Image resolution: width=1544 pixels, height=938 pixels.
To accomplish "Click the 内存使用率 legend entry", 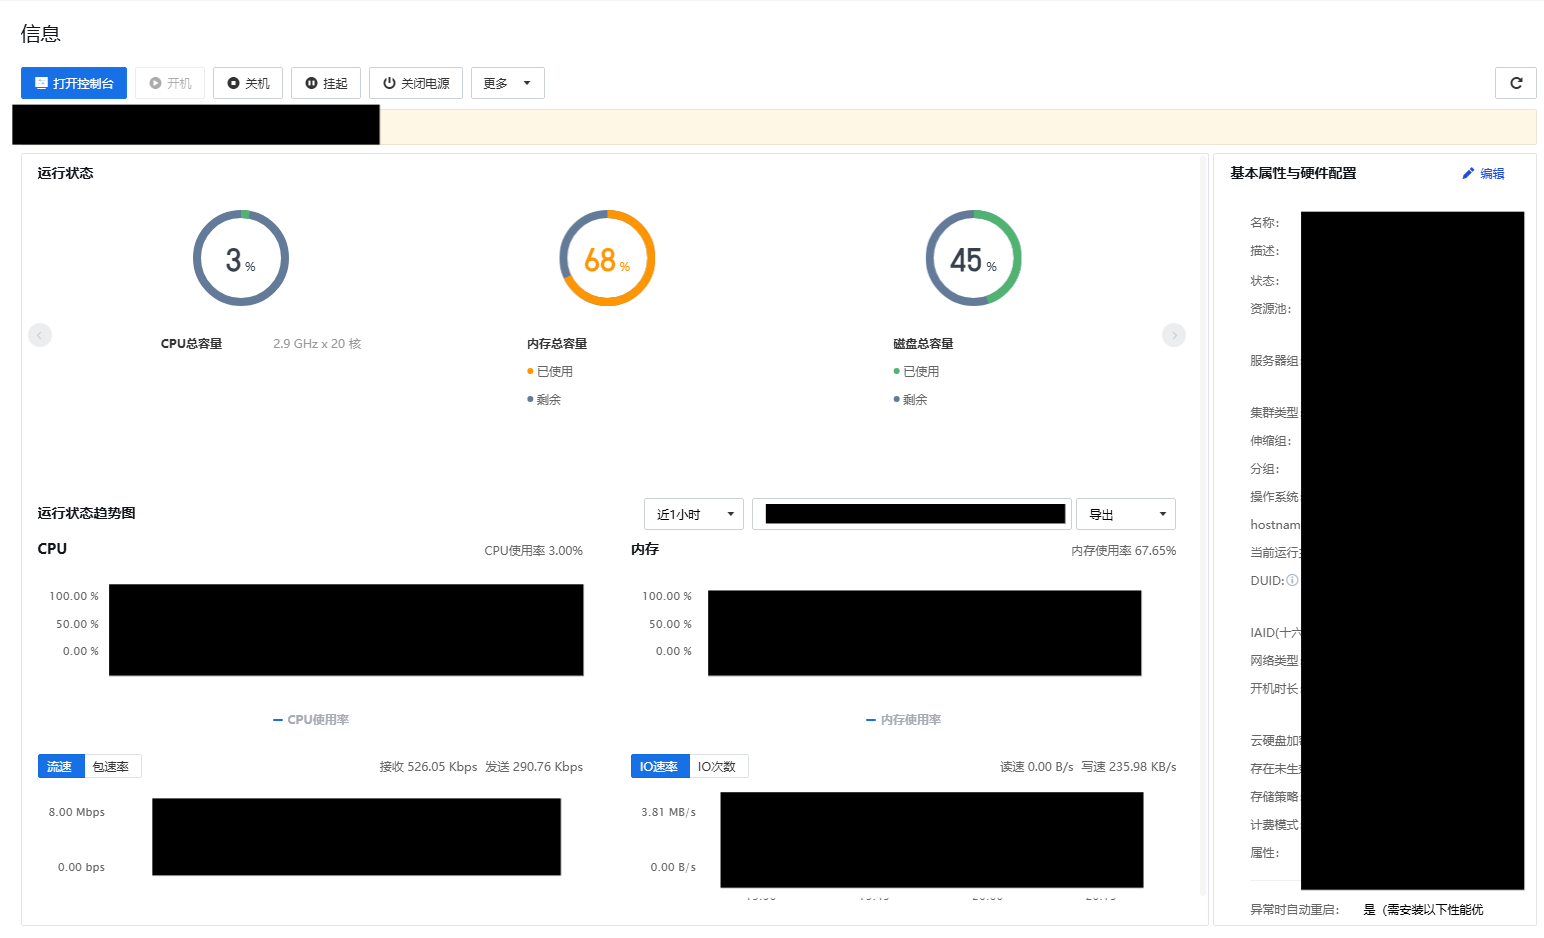I will 903,719.
